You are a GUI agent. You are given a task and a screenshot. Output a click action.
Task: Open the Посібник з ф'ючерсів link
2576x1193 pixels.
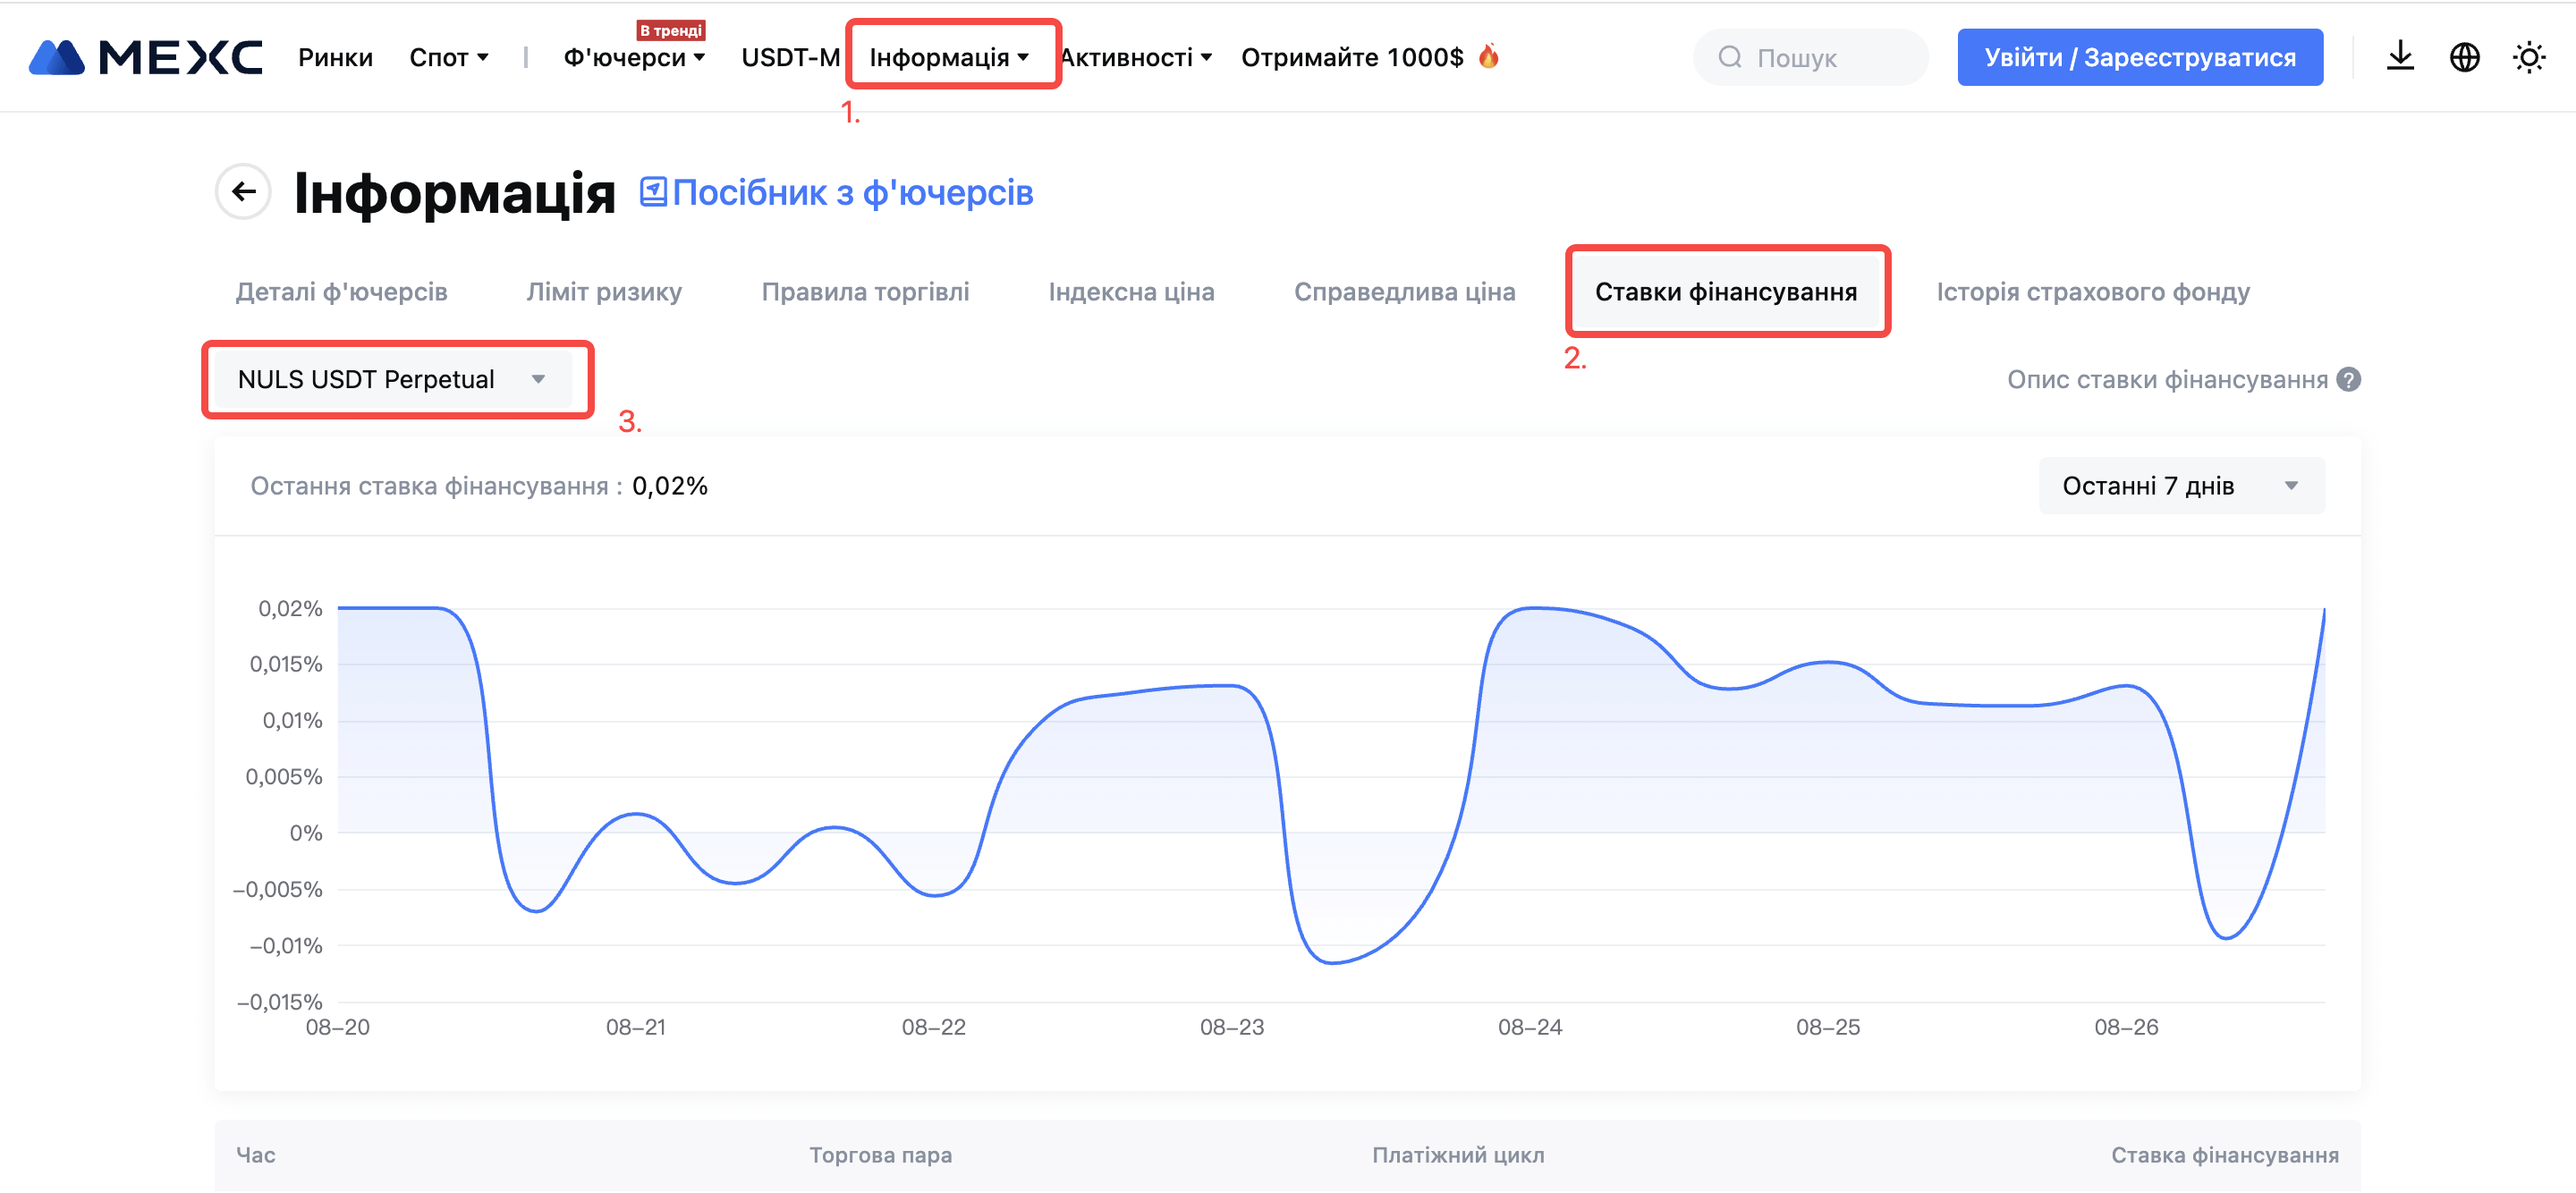(x=852, y=192)
